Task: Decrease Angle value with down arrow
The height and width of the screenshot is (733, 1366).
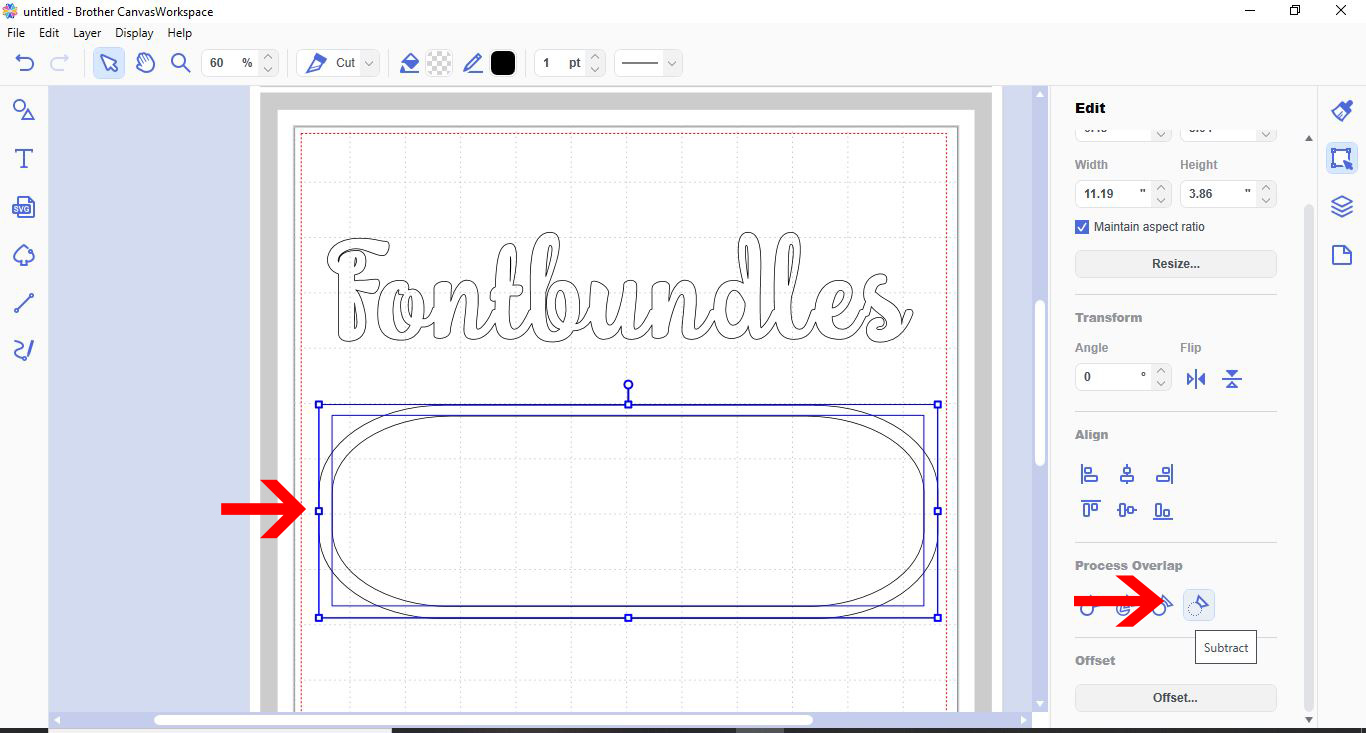Action: tap(1161, 384)
